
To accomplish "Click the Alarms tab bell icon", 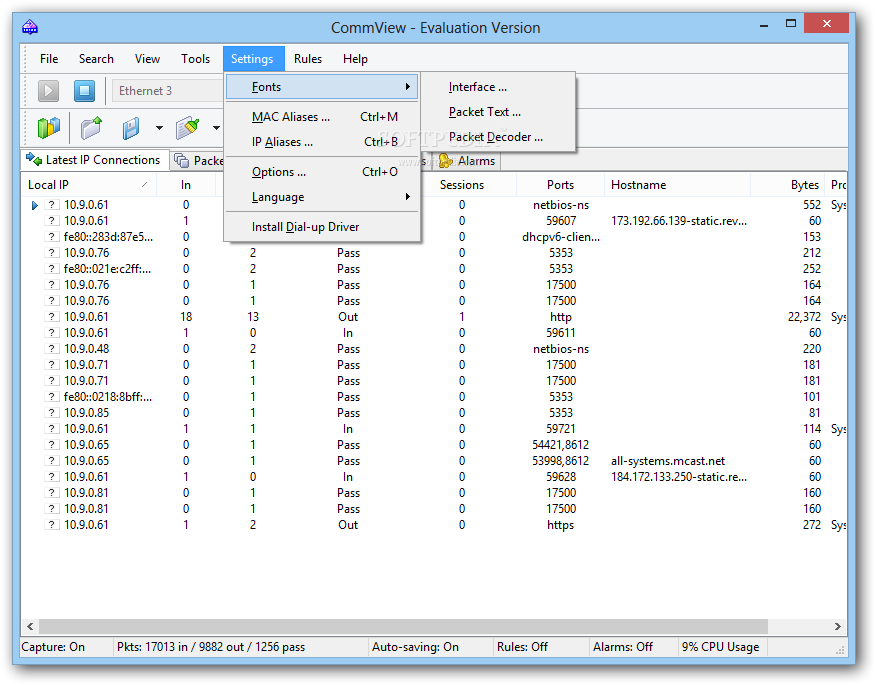I will (446, 161).
